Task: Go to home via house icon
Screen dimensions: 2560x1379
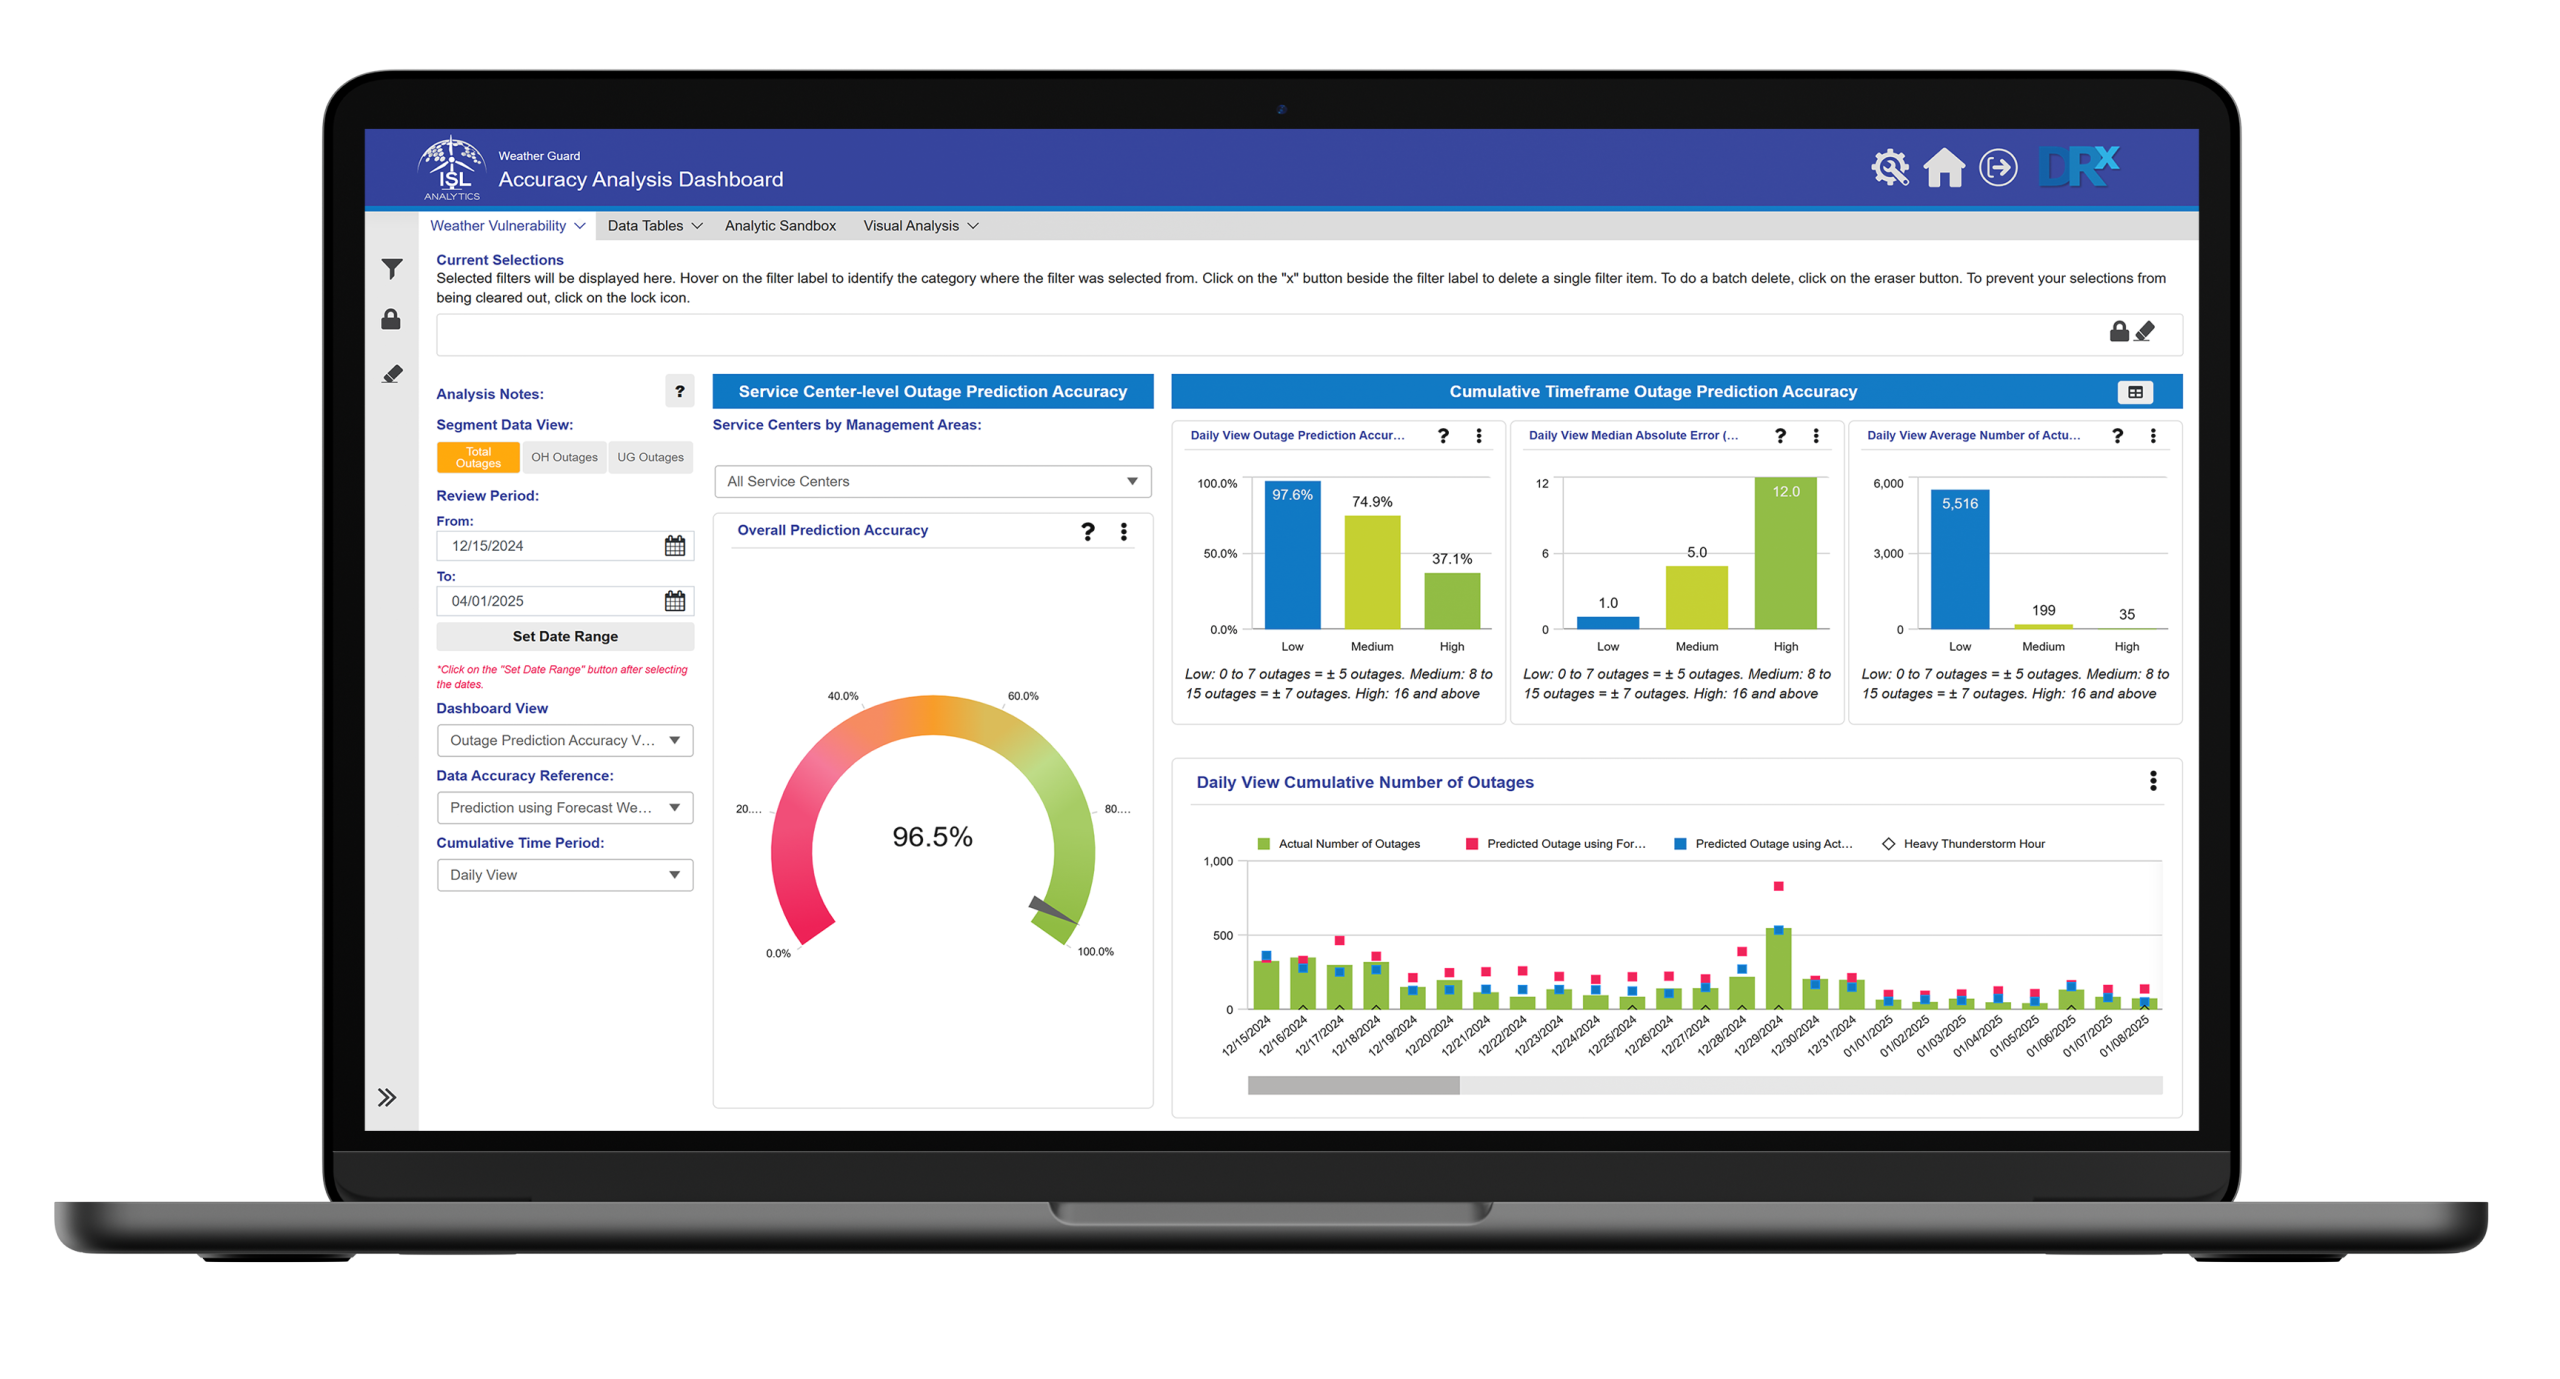Action: pyautogui.click(x=1943, y=167)
